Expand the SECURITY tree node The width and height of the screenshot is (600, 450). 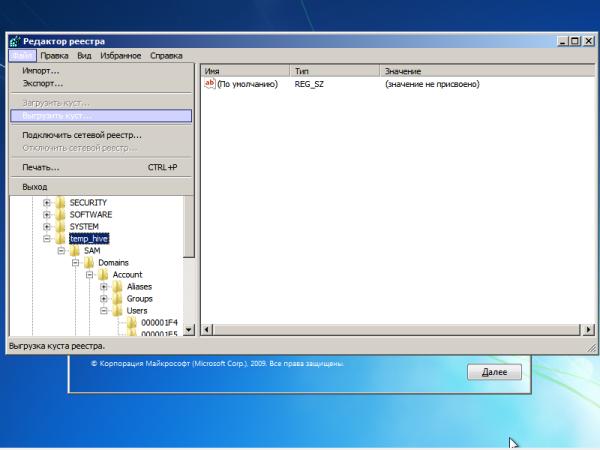[46, 203]
